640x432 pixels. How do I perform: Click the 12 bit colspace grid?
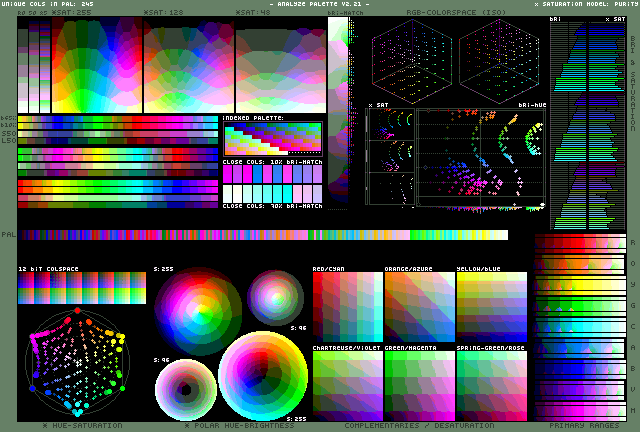point(82,289)
